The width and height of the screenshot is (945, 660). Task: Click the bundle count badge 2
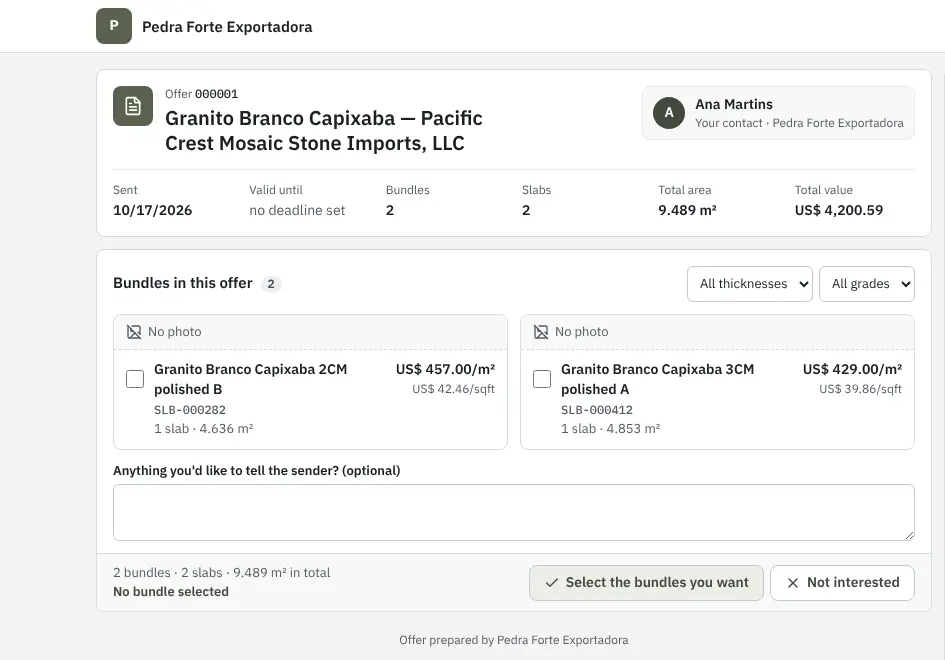pyautogui.click(x=271, y=284)
